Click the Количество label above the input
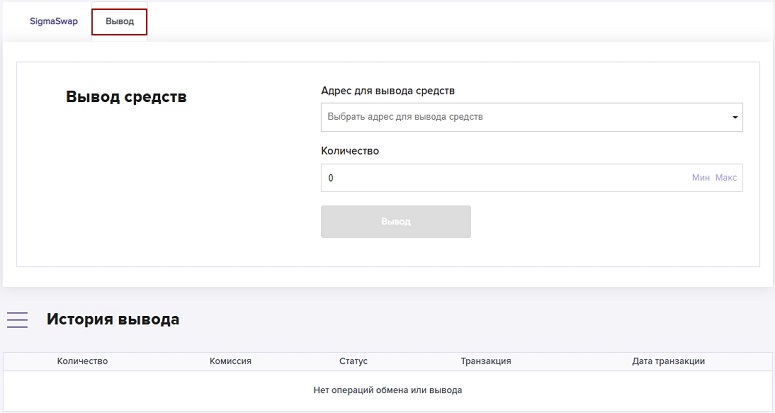 pos(350,151)
